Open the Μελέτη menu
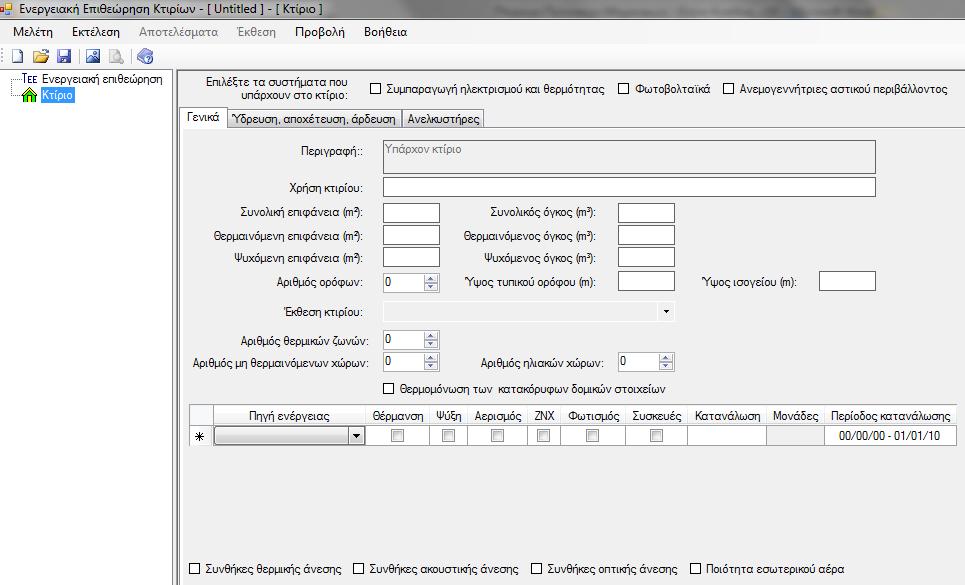The image size is (965, 585). (33, 32)
